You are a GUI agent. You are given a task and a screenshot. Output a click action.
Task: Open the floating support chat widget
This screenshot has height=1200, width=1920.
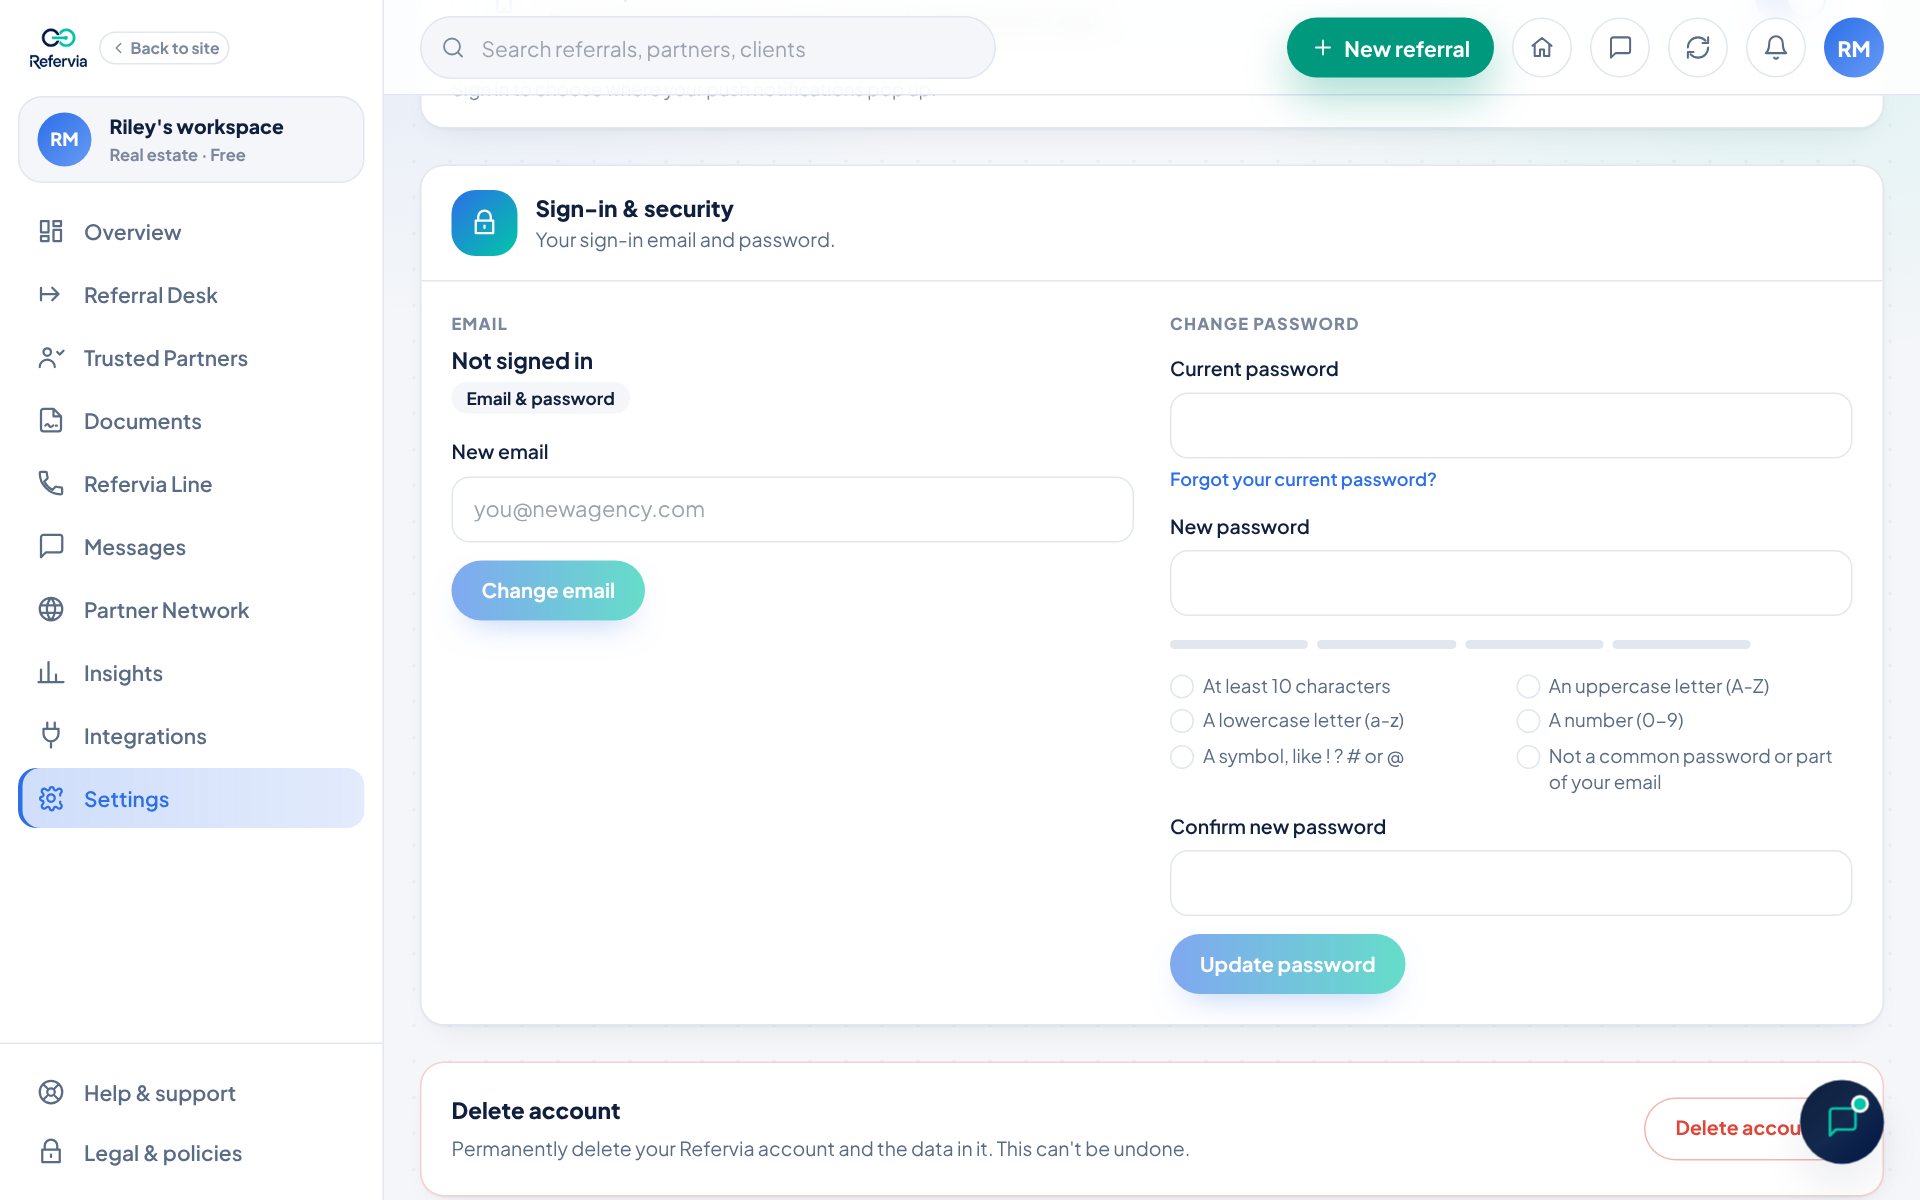(1842, 1121)
